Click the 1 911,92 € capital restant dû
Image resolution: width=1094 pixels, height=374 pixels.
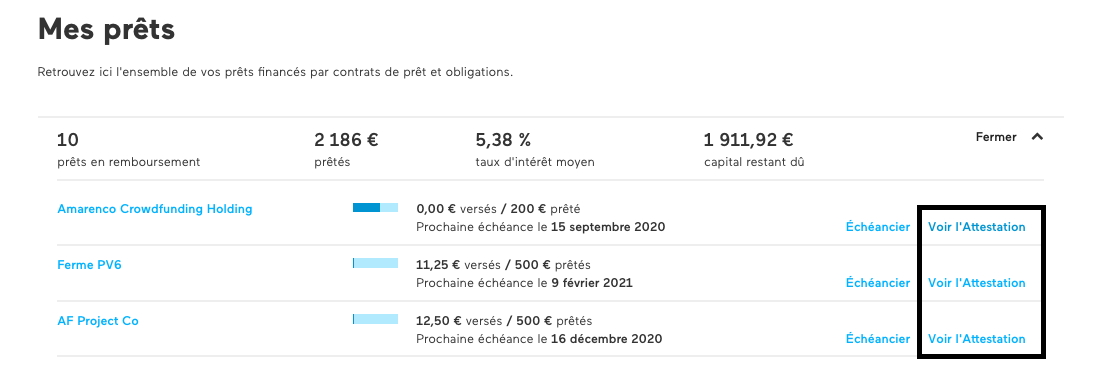754,150
